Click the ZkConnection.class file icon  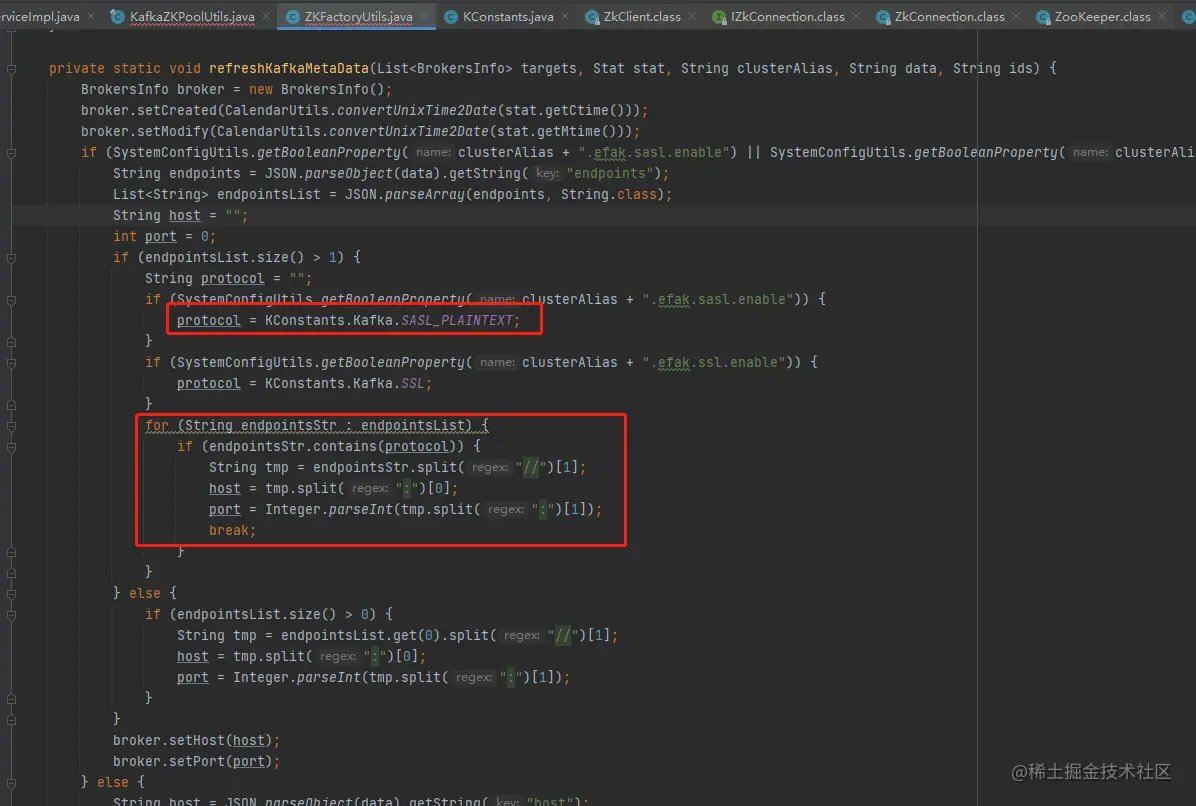tap(883, 17)
